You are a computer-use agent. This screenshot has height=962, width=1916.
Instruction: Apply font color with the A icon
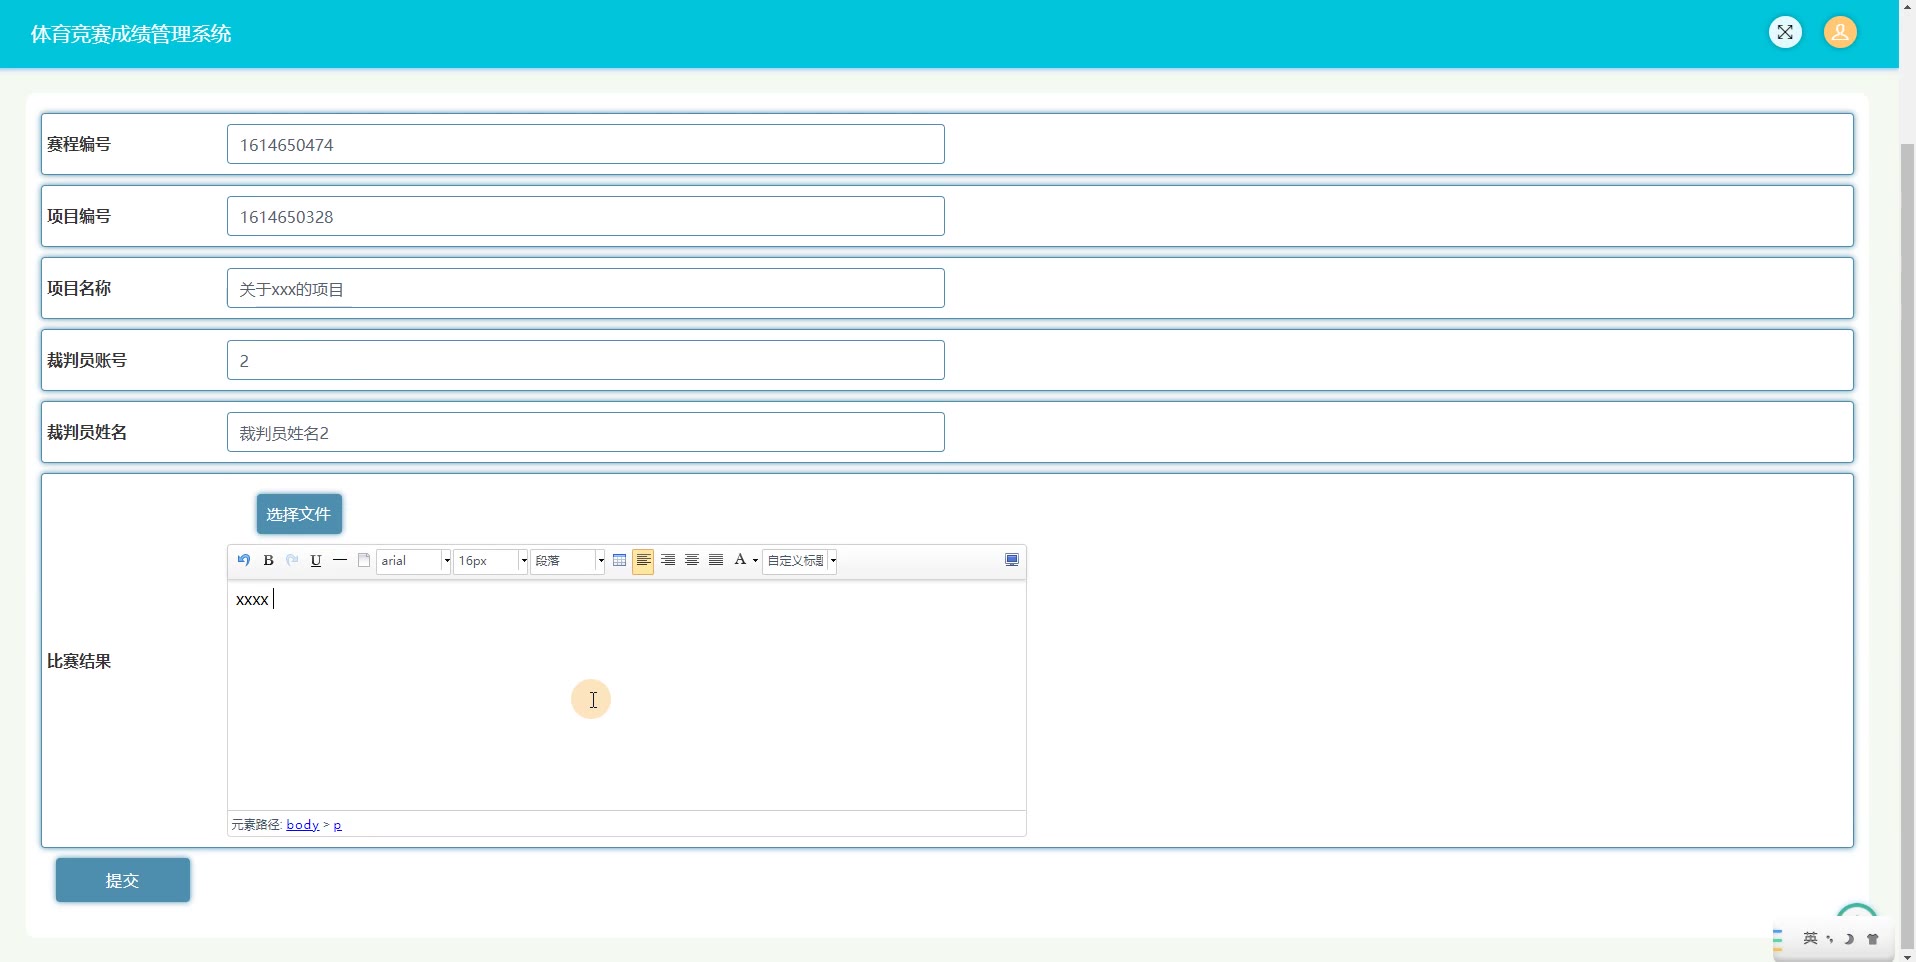point(740,560)
